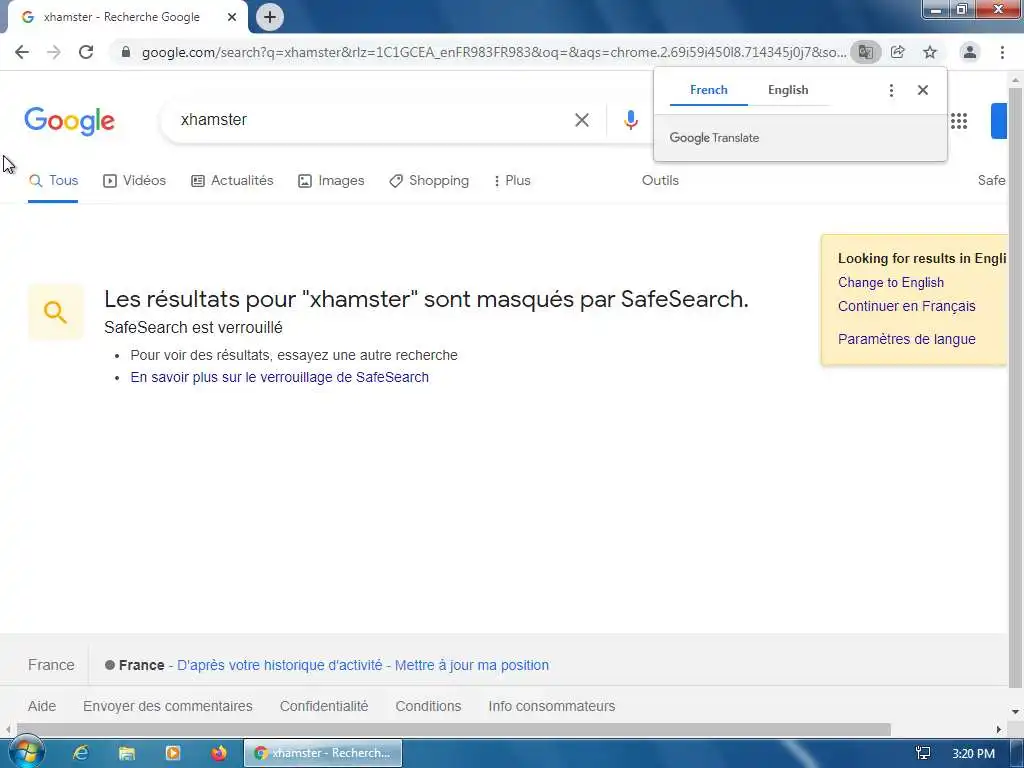Click the forward navigation arrow
Screen dimensions: 1024x768
click(54, 52)
